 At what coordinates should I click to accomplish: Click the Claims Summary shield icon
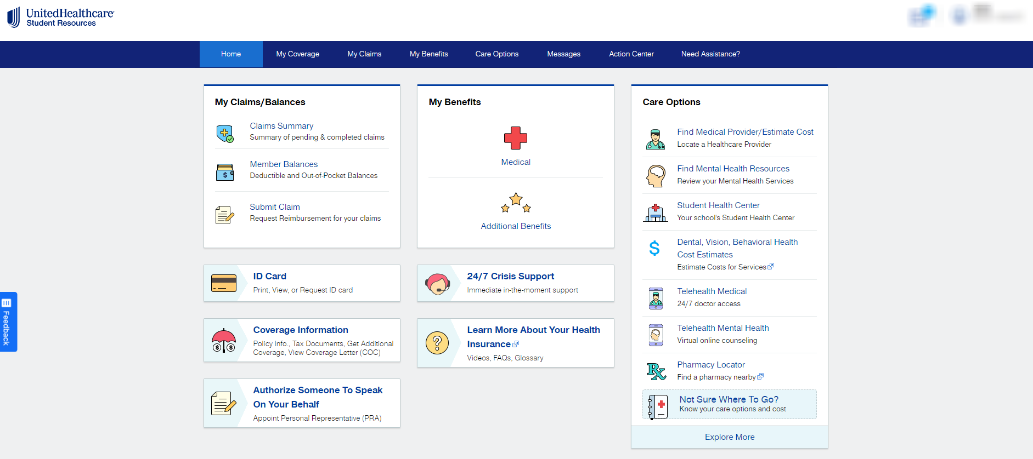[x=225, y=134]
